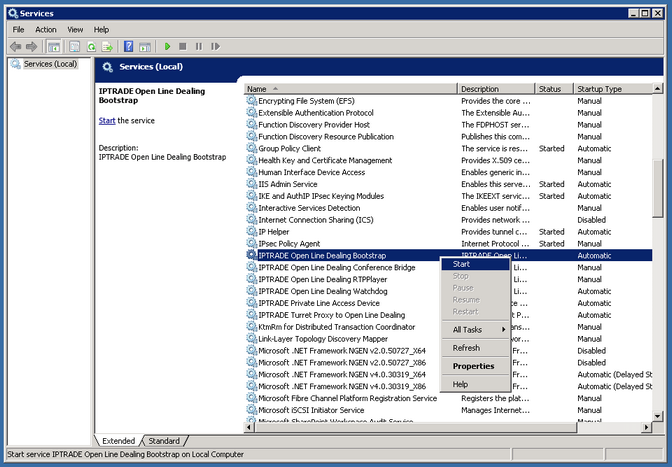The width and height of the screenshot is (672, 467).
Task: Click the vertical scrollbar thumb
Action: tap(658, 189)
